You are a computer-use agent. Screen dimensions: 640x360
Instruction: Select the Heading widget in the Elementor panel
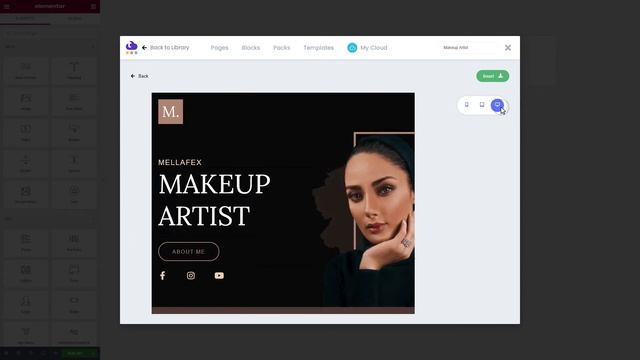[74, 71]
